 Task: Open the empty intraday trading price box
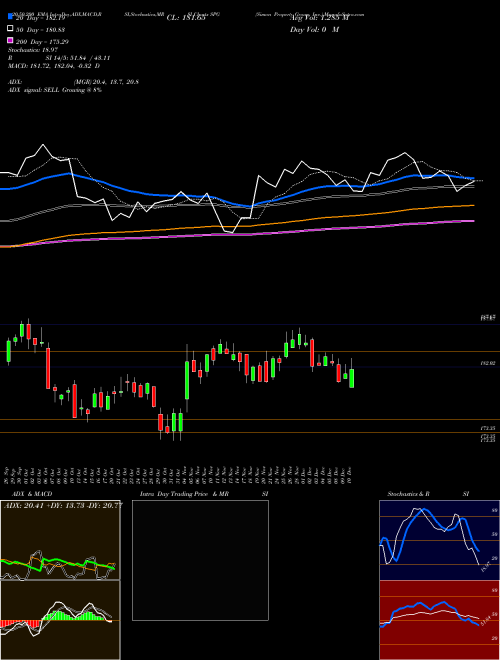[x=200, y=560]
